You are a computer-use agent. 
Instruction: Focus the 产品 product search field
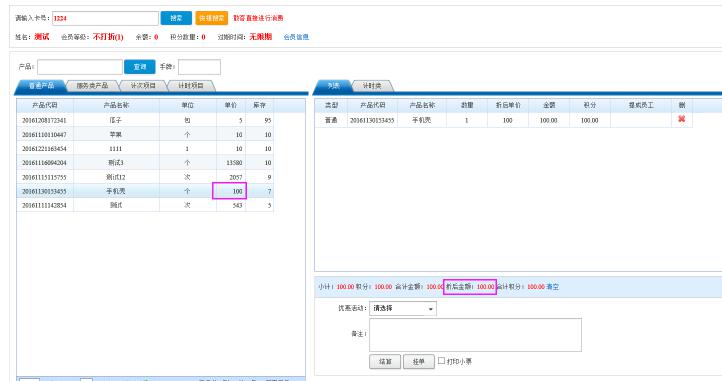pos(80,67)
